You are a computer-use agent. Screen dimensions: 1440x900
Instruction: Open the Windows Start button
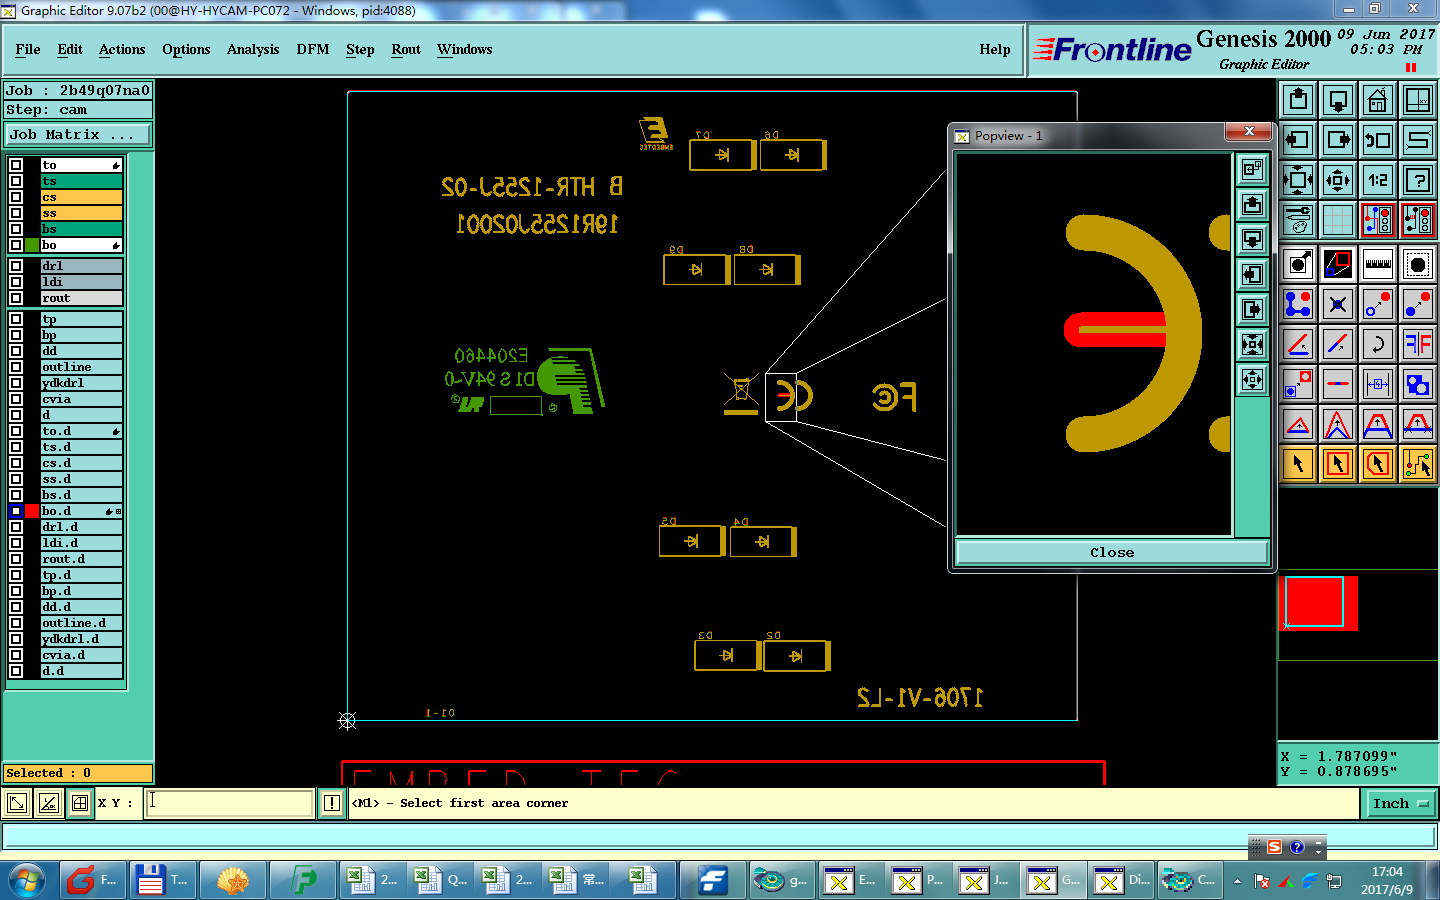coord(27,880)
